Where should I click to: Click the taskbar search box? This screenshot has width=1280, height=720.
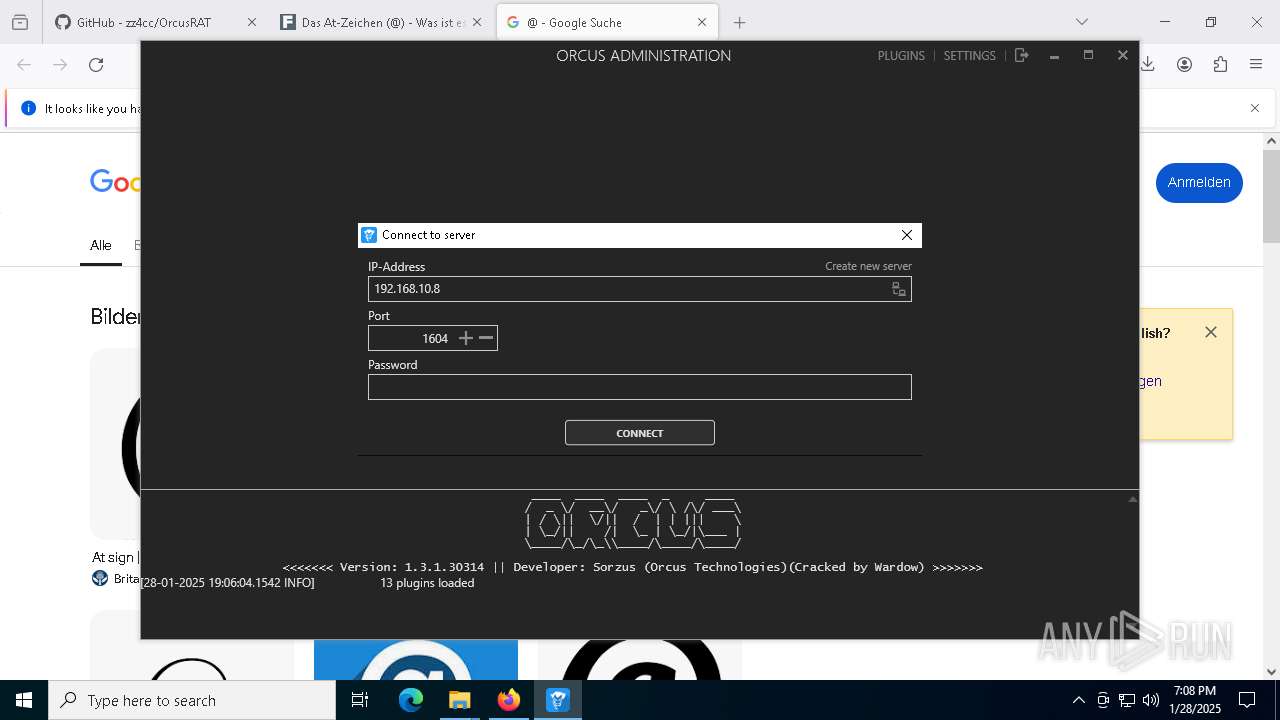[x=192, y=700]
